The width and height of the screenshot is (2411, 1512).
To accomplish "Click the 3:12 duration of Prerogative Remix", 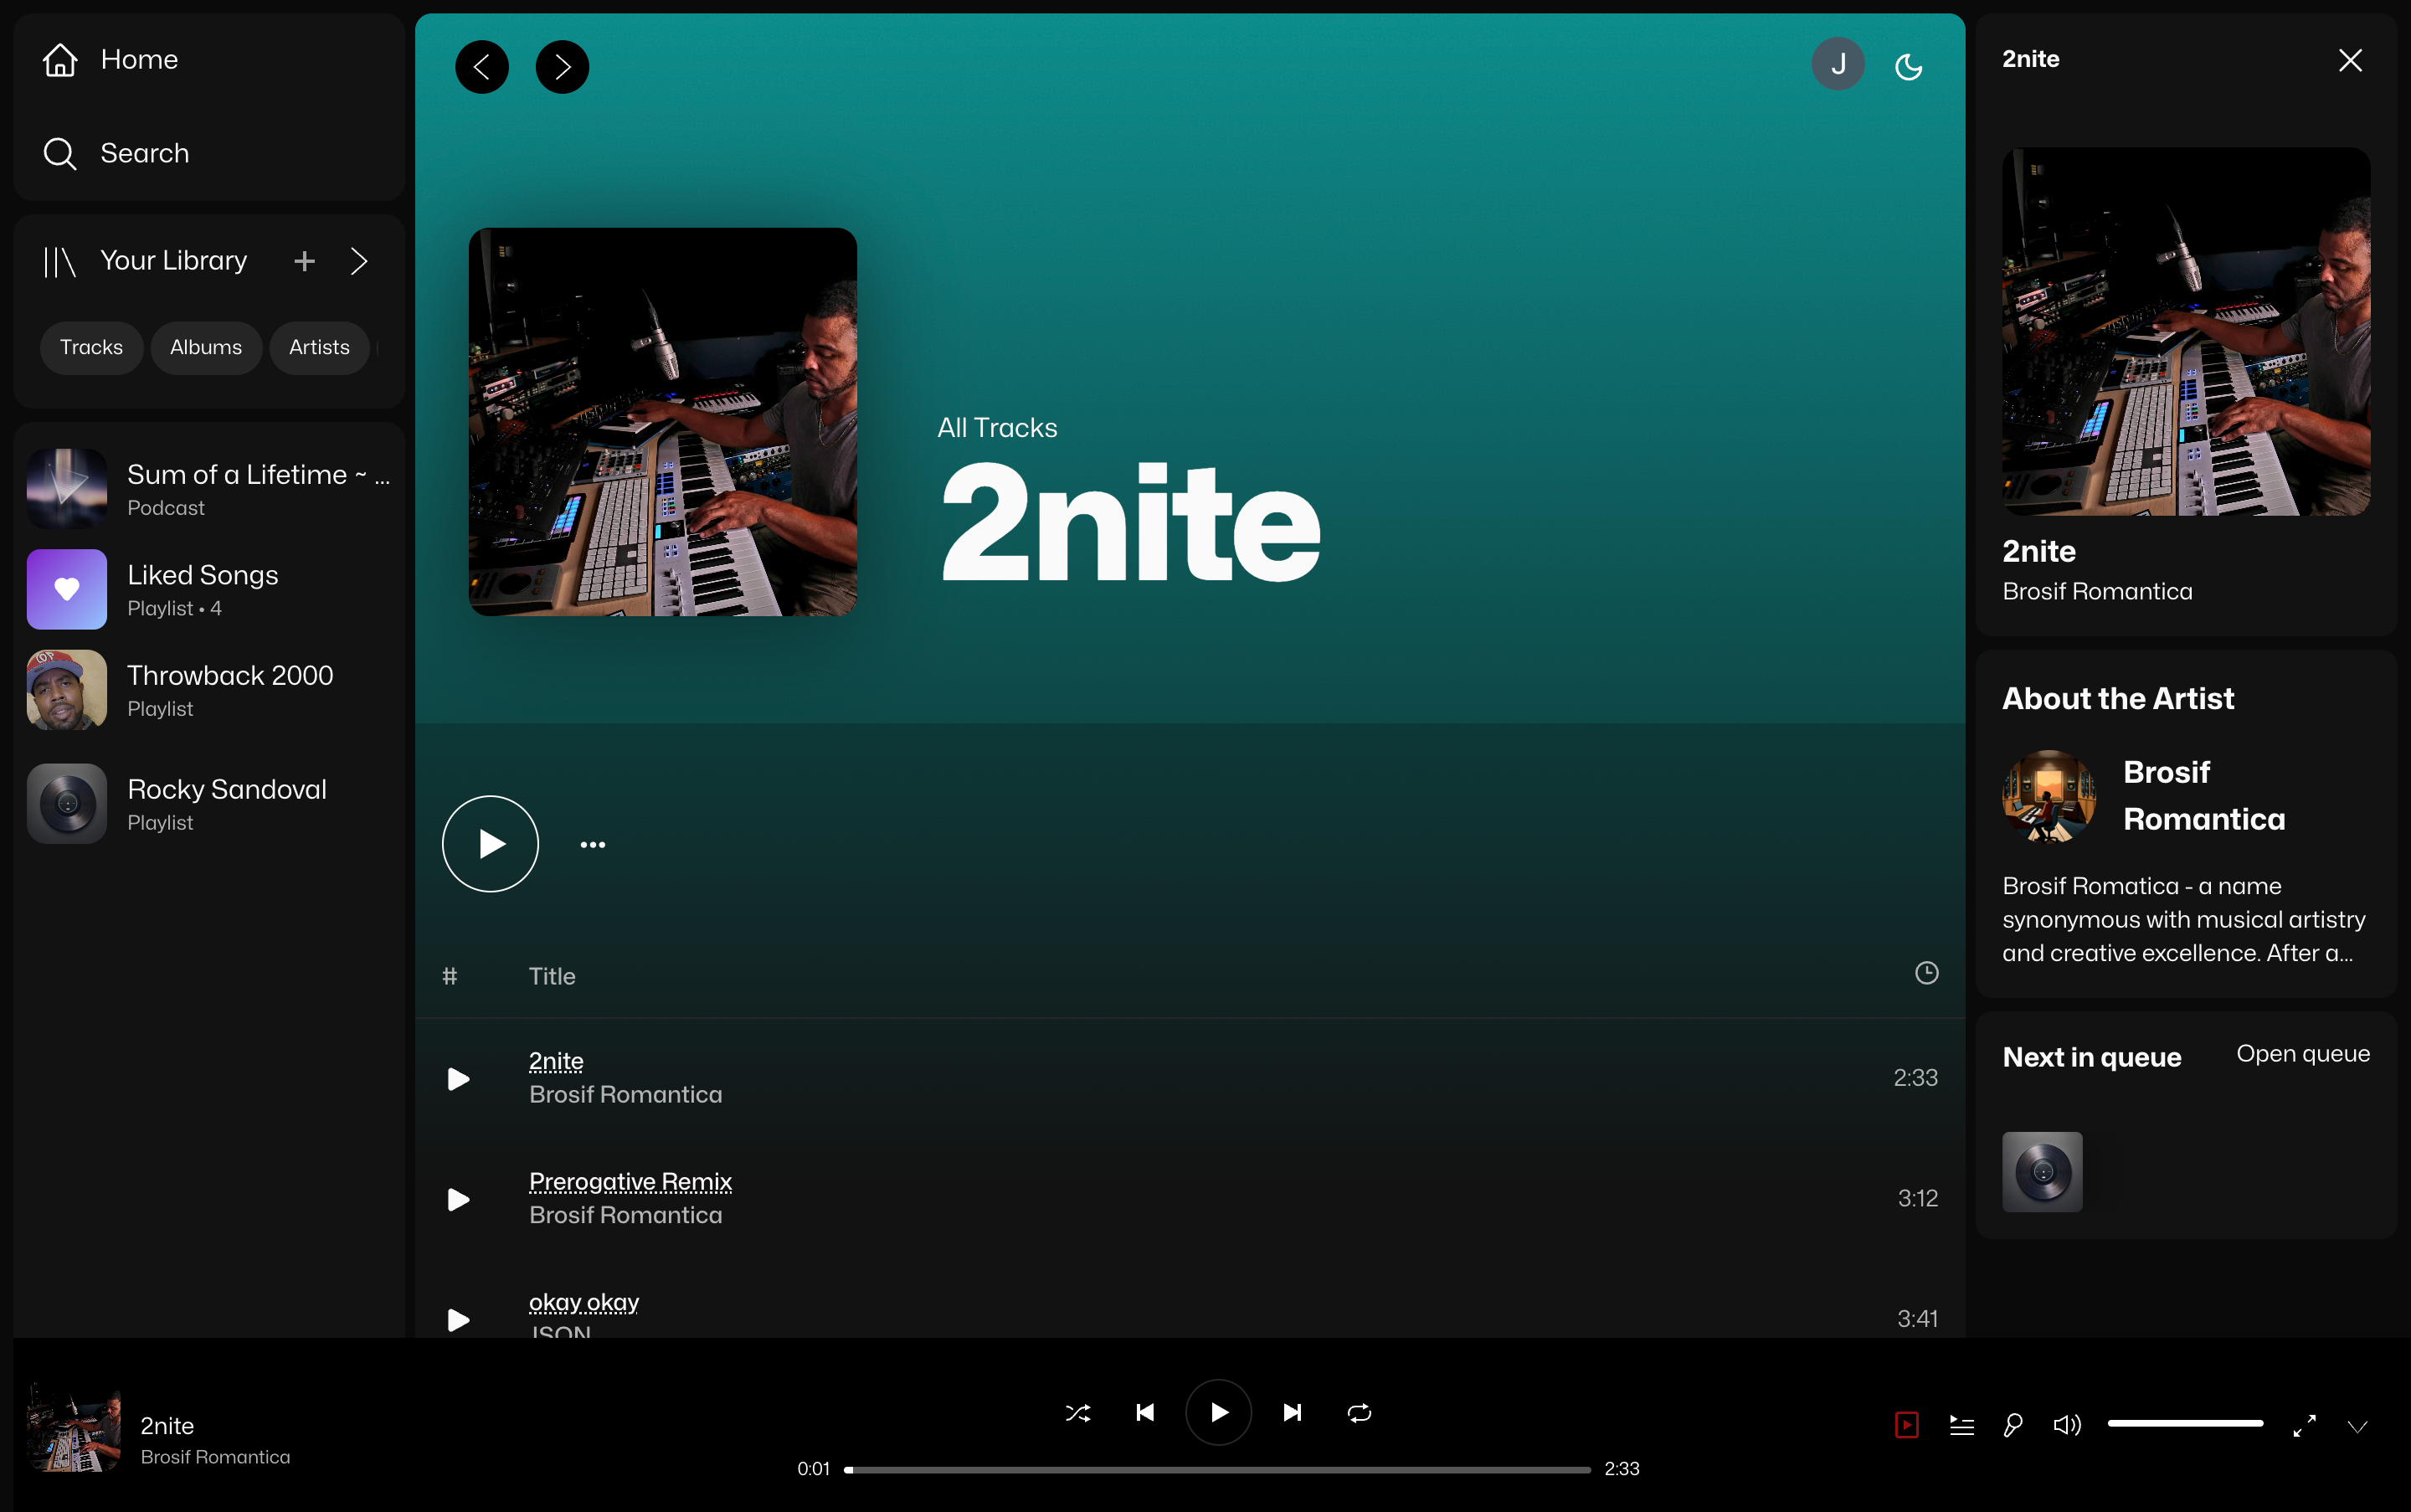I will point(1917,1198).
